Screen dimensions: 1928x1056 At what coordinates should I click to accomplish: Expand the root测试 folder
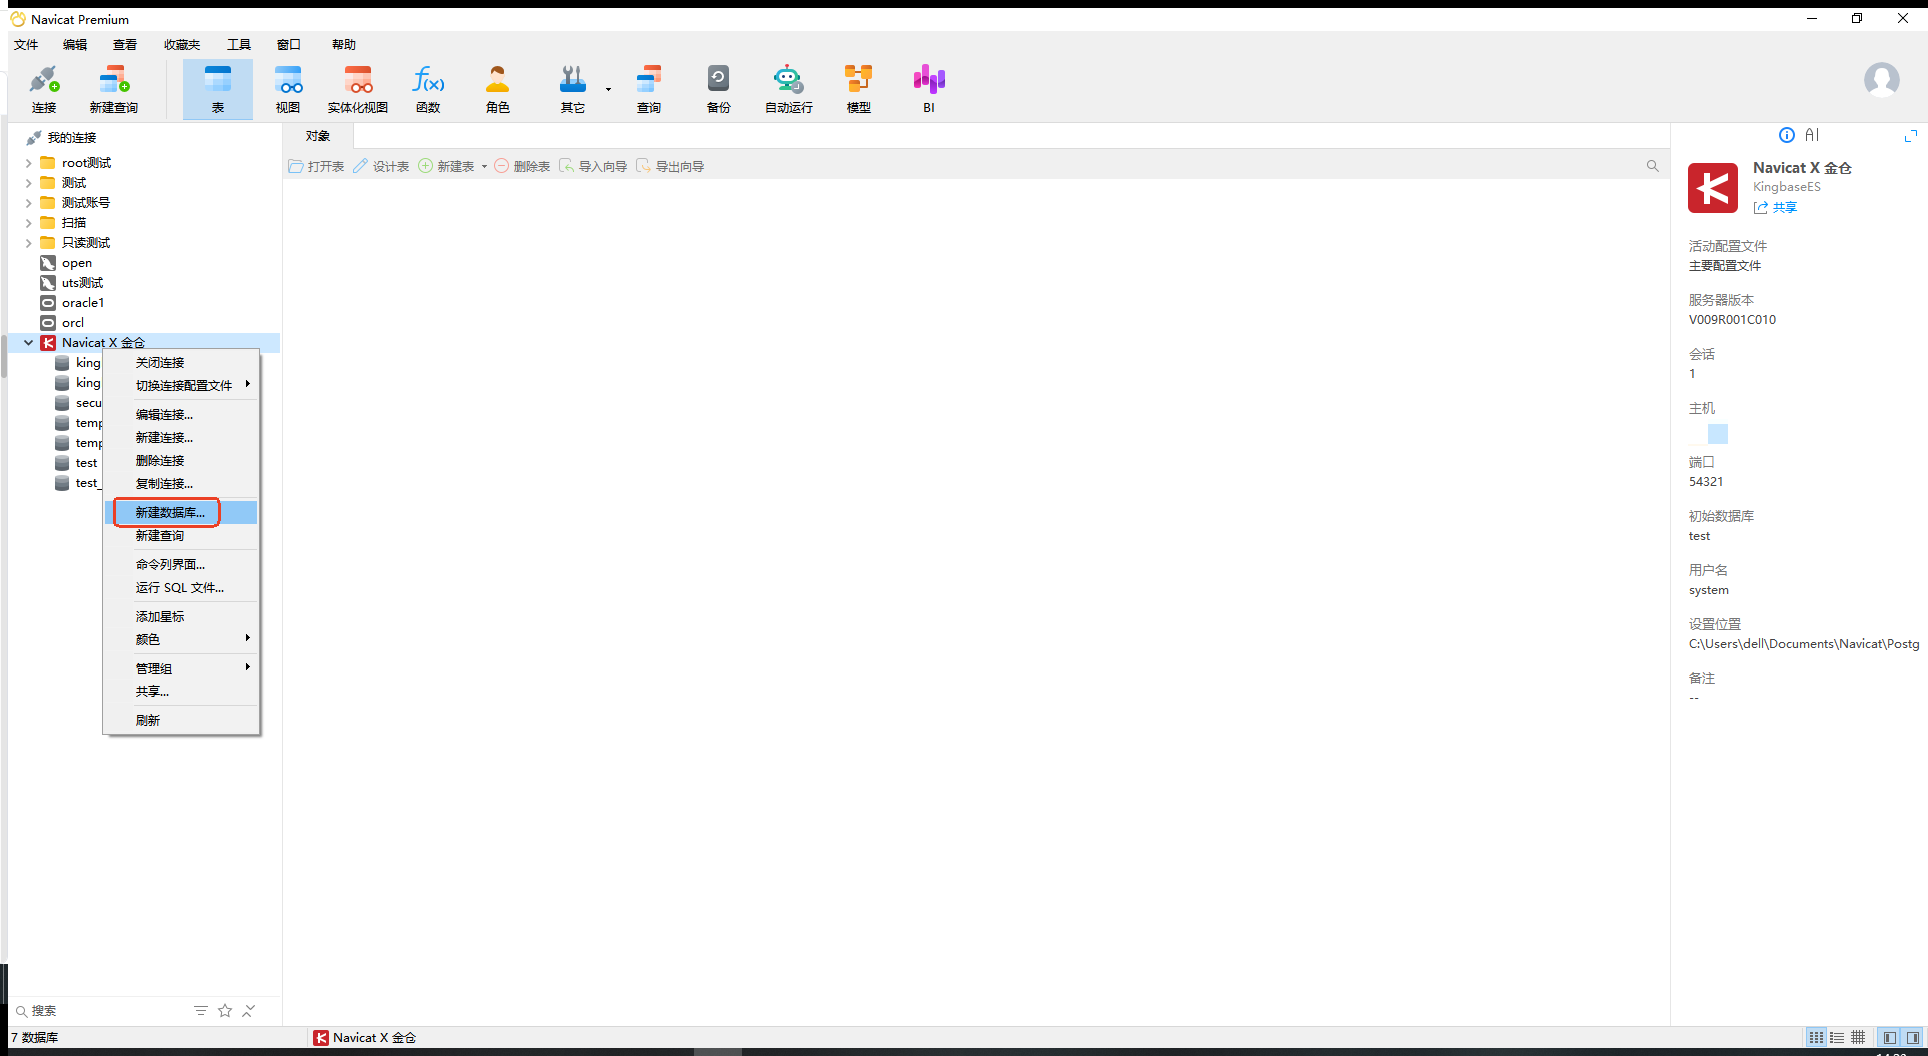[28, 163]
